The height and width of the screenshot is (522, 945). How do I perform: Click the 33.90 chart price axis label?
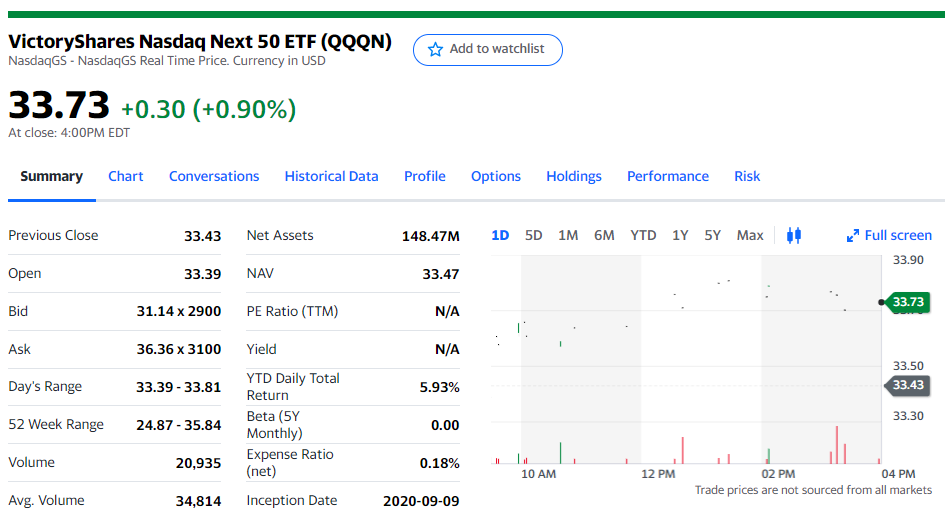click(908, 260)
